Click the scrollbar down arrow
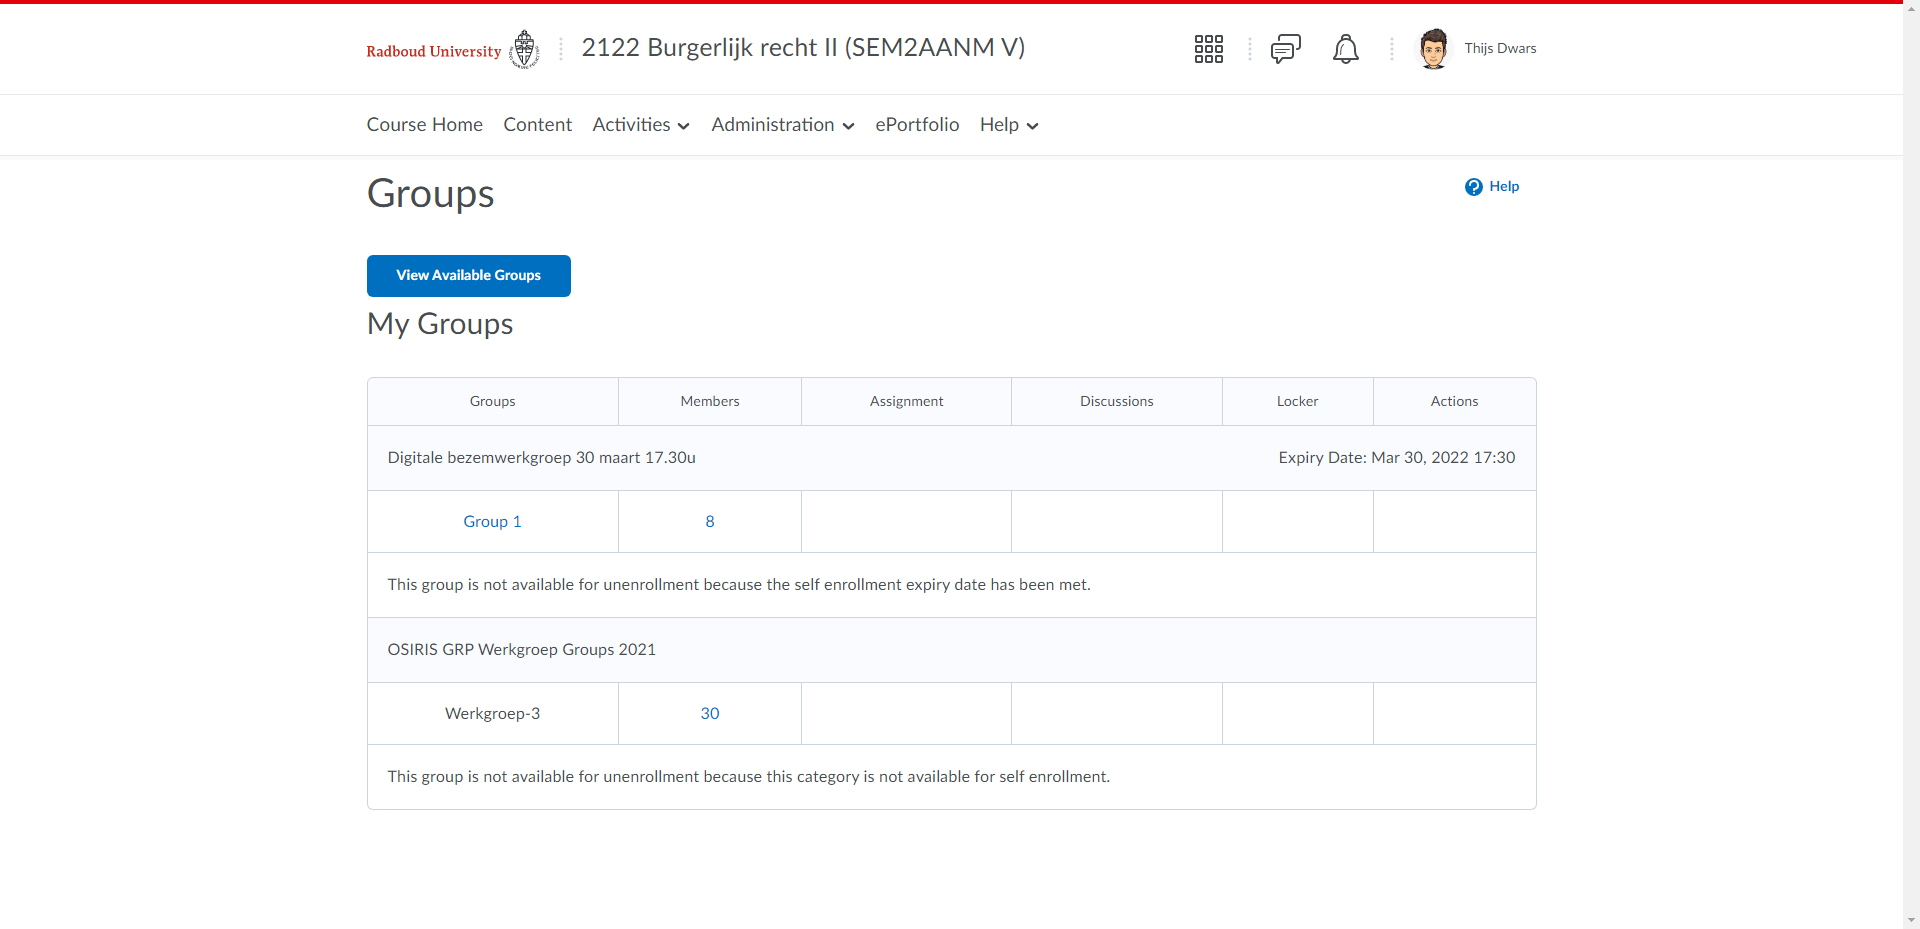The image size is (1920, 929). (x=1911, y=920)
